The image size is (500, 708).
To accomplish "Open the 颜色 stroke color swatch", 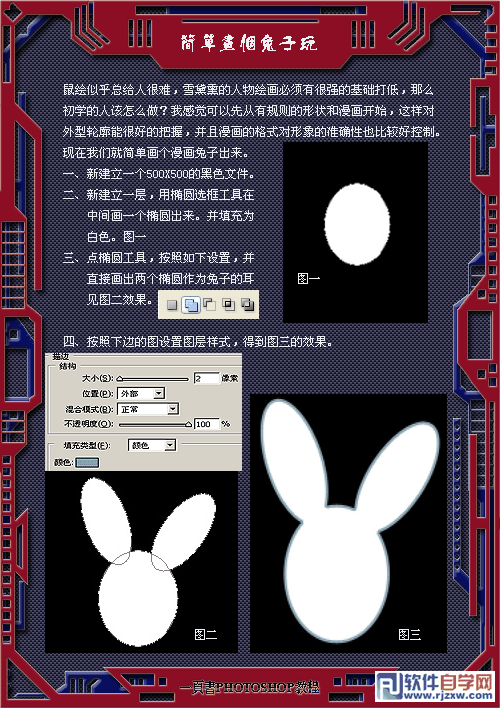I will tap(87, 462).
